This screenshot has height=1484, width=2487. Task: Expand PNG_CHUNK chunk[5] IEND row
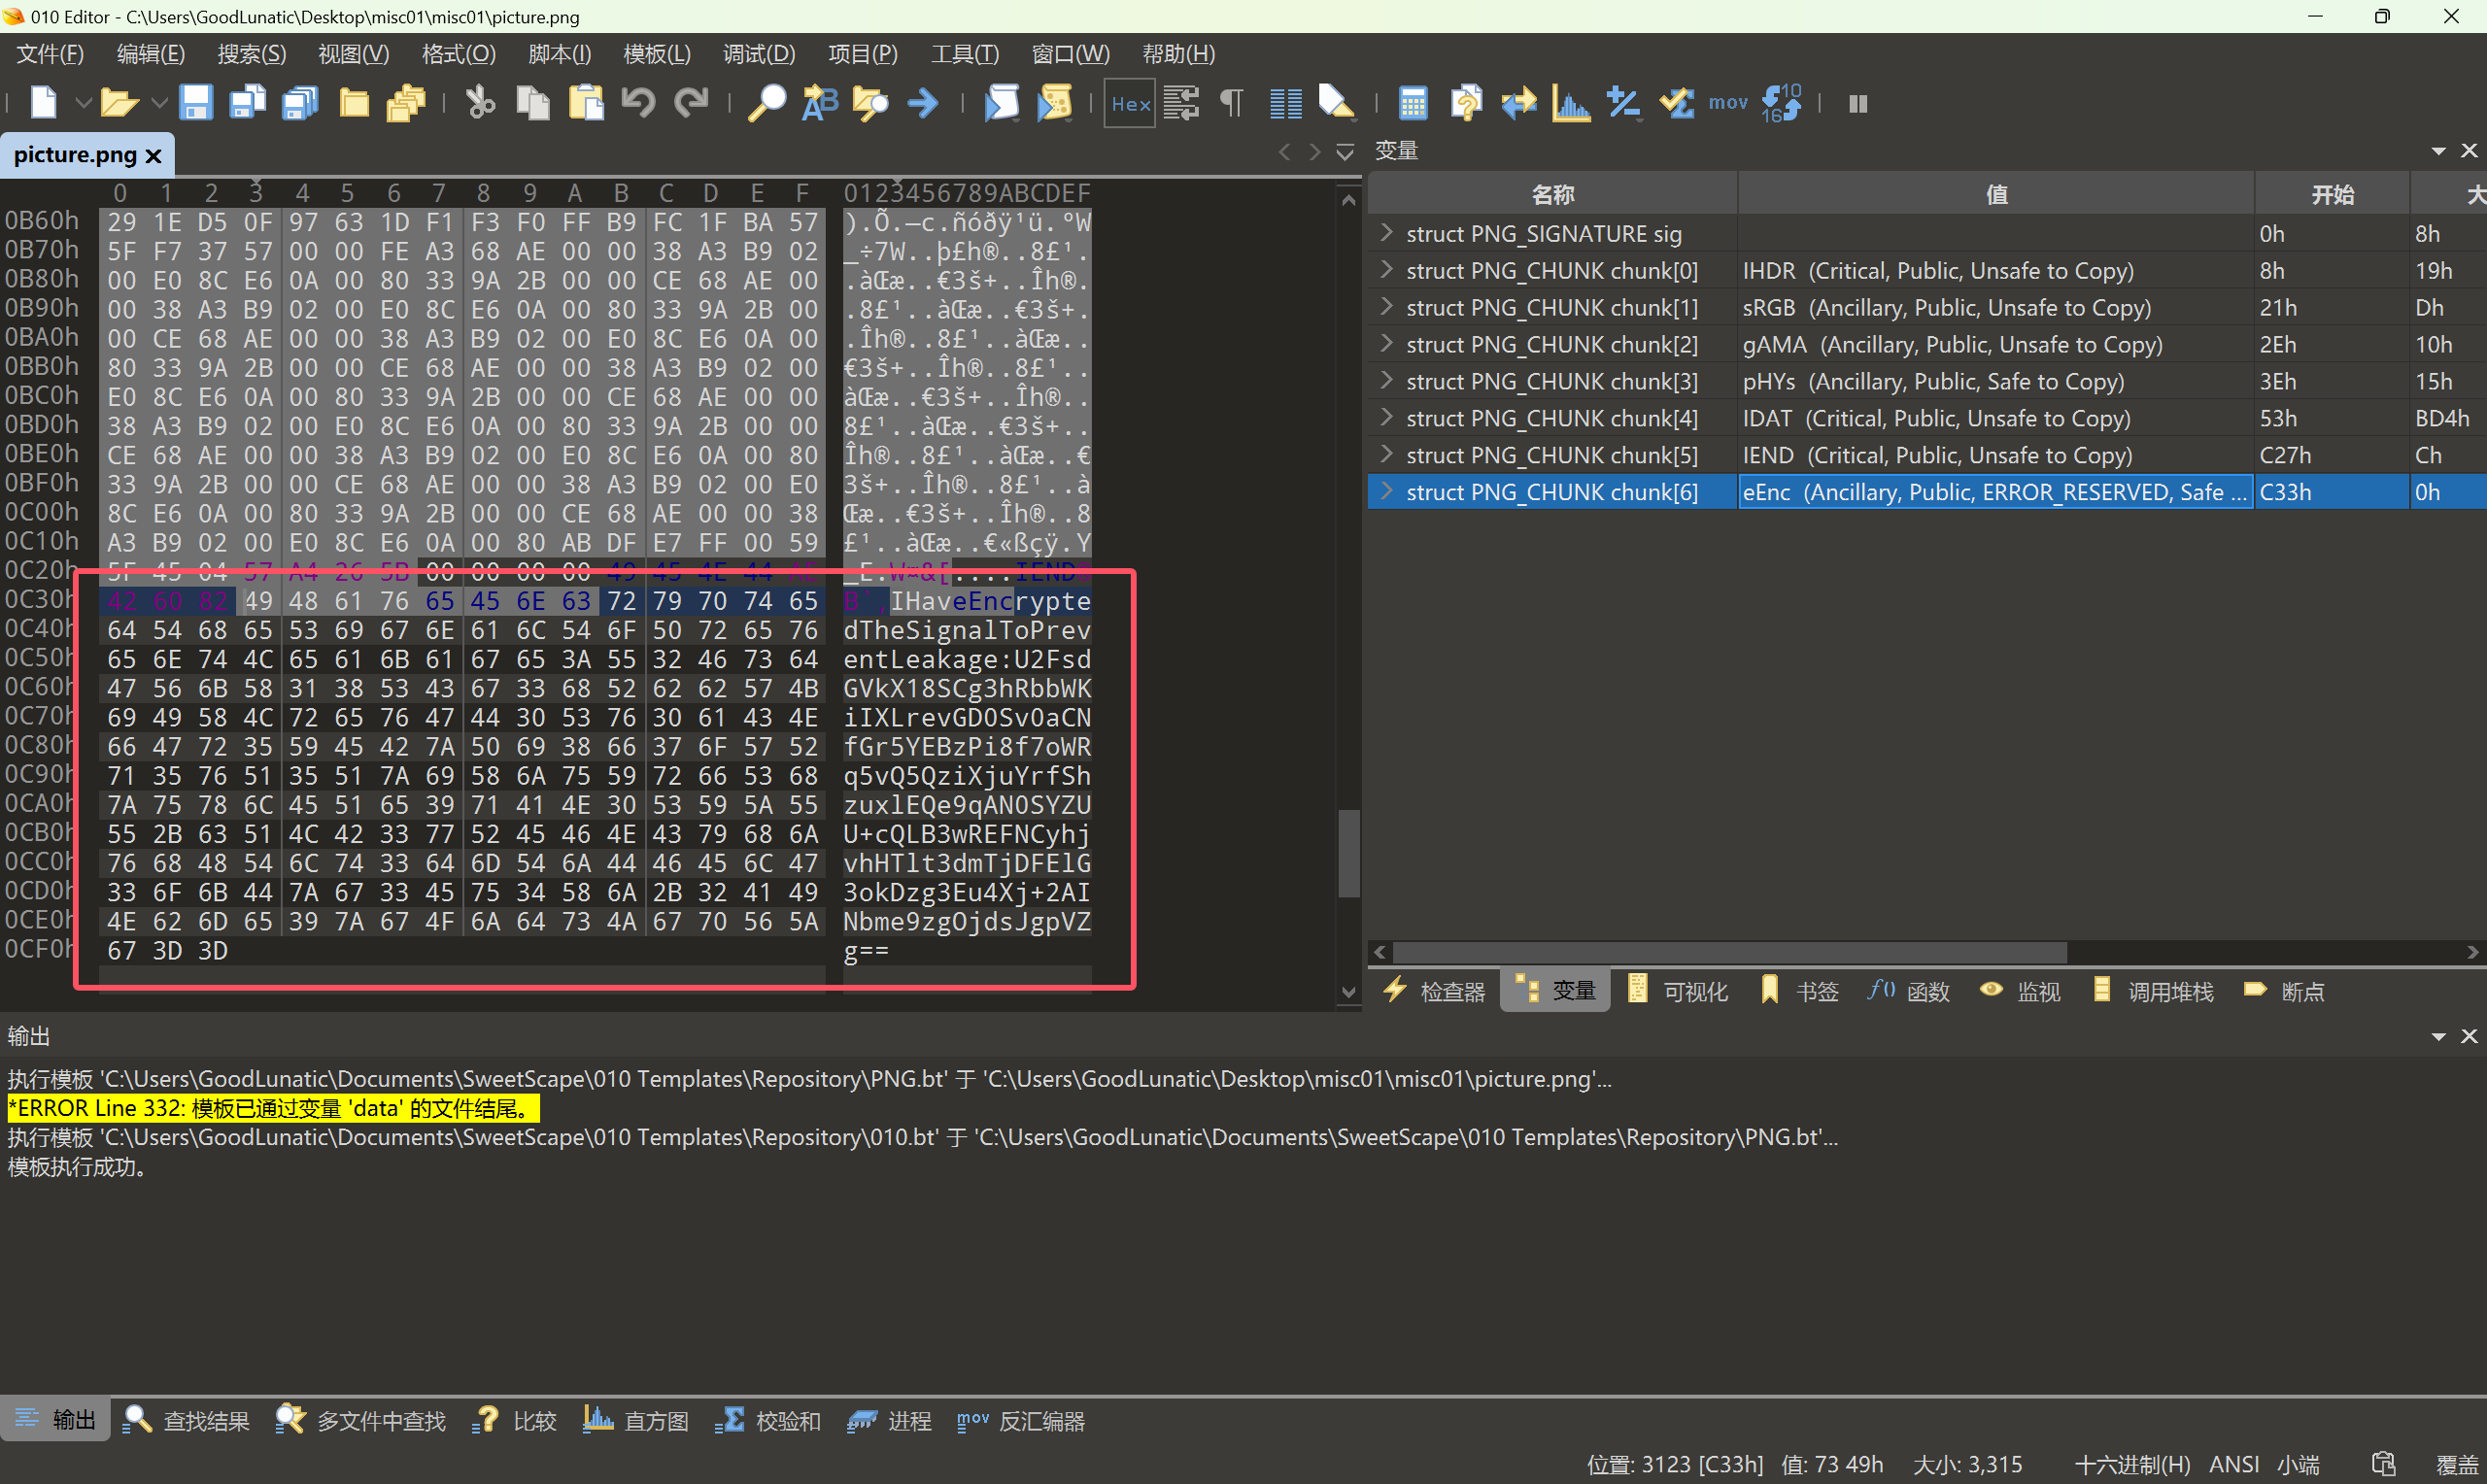1385,455
